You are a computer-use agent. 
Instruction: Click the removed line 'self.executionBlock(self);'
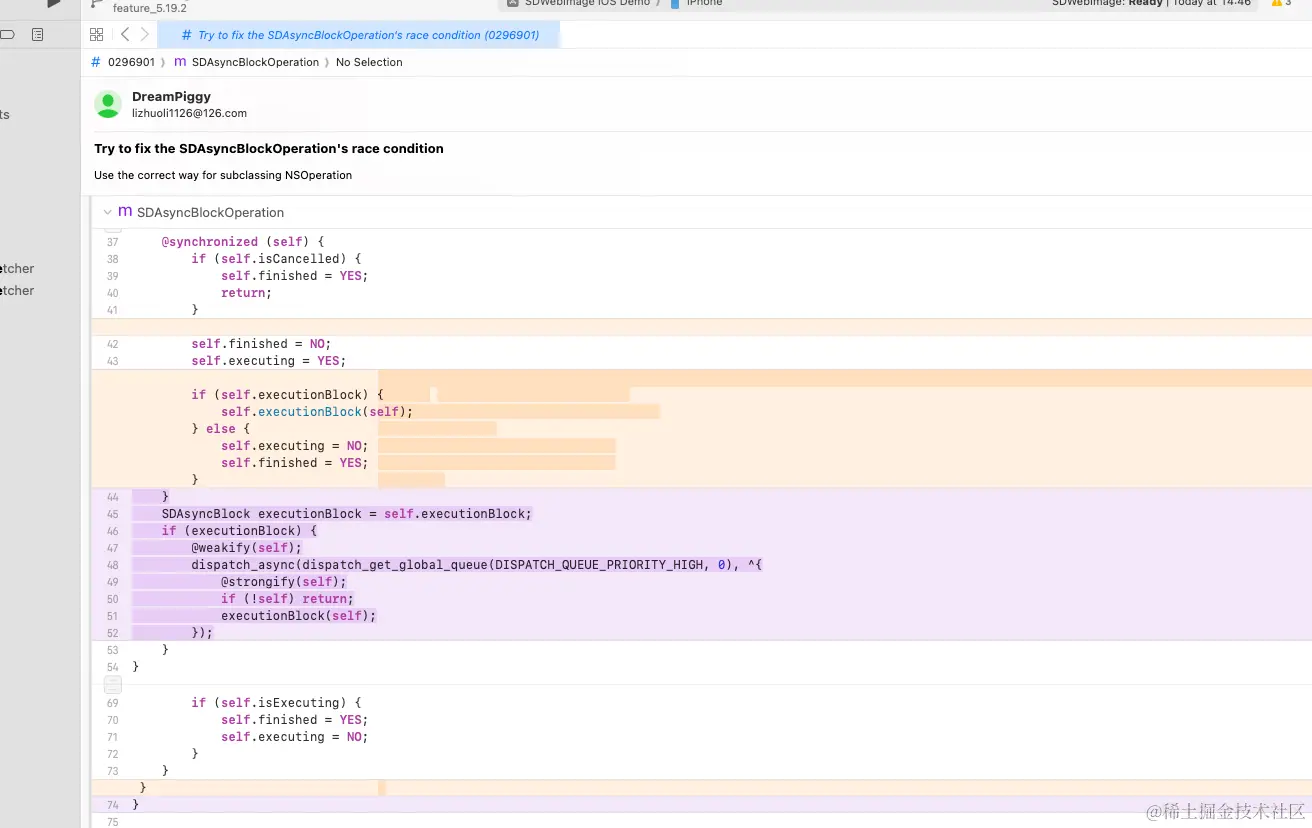coord(317,412)
